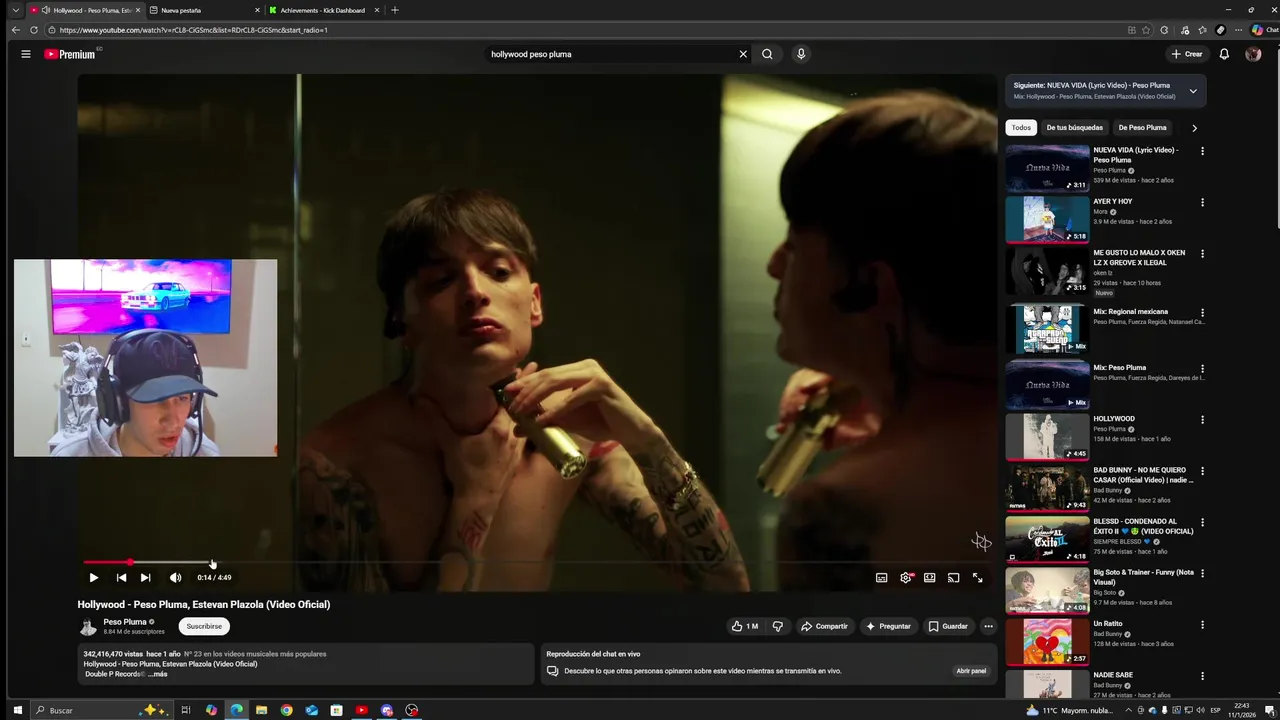The width and height of the screenshot is (1280, 720).
Task: Select the De tus búsquedas chip
Action: point(1074,128)
